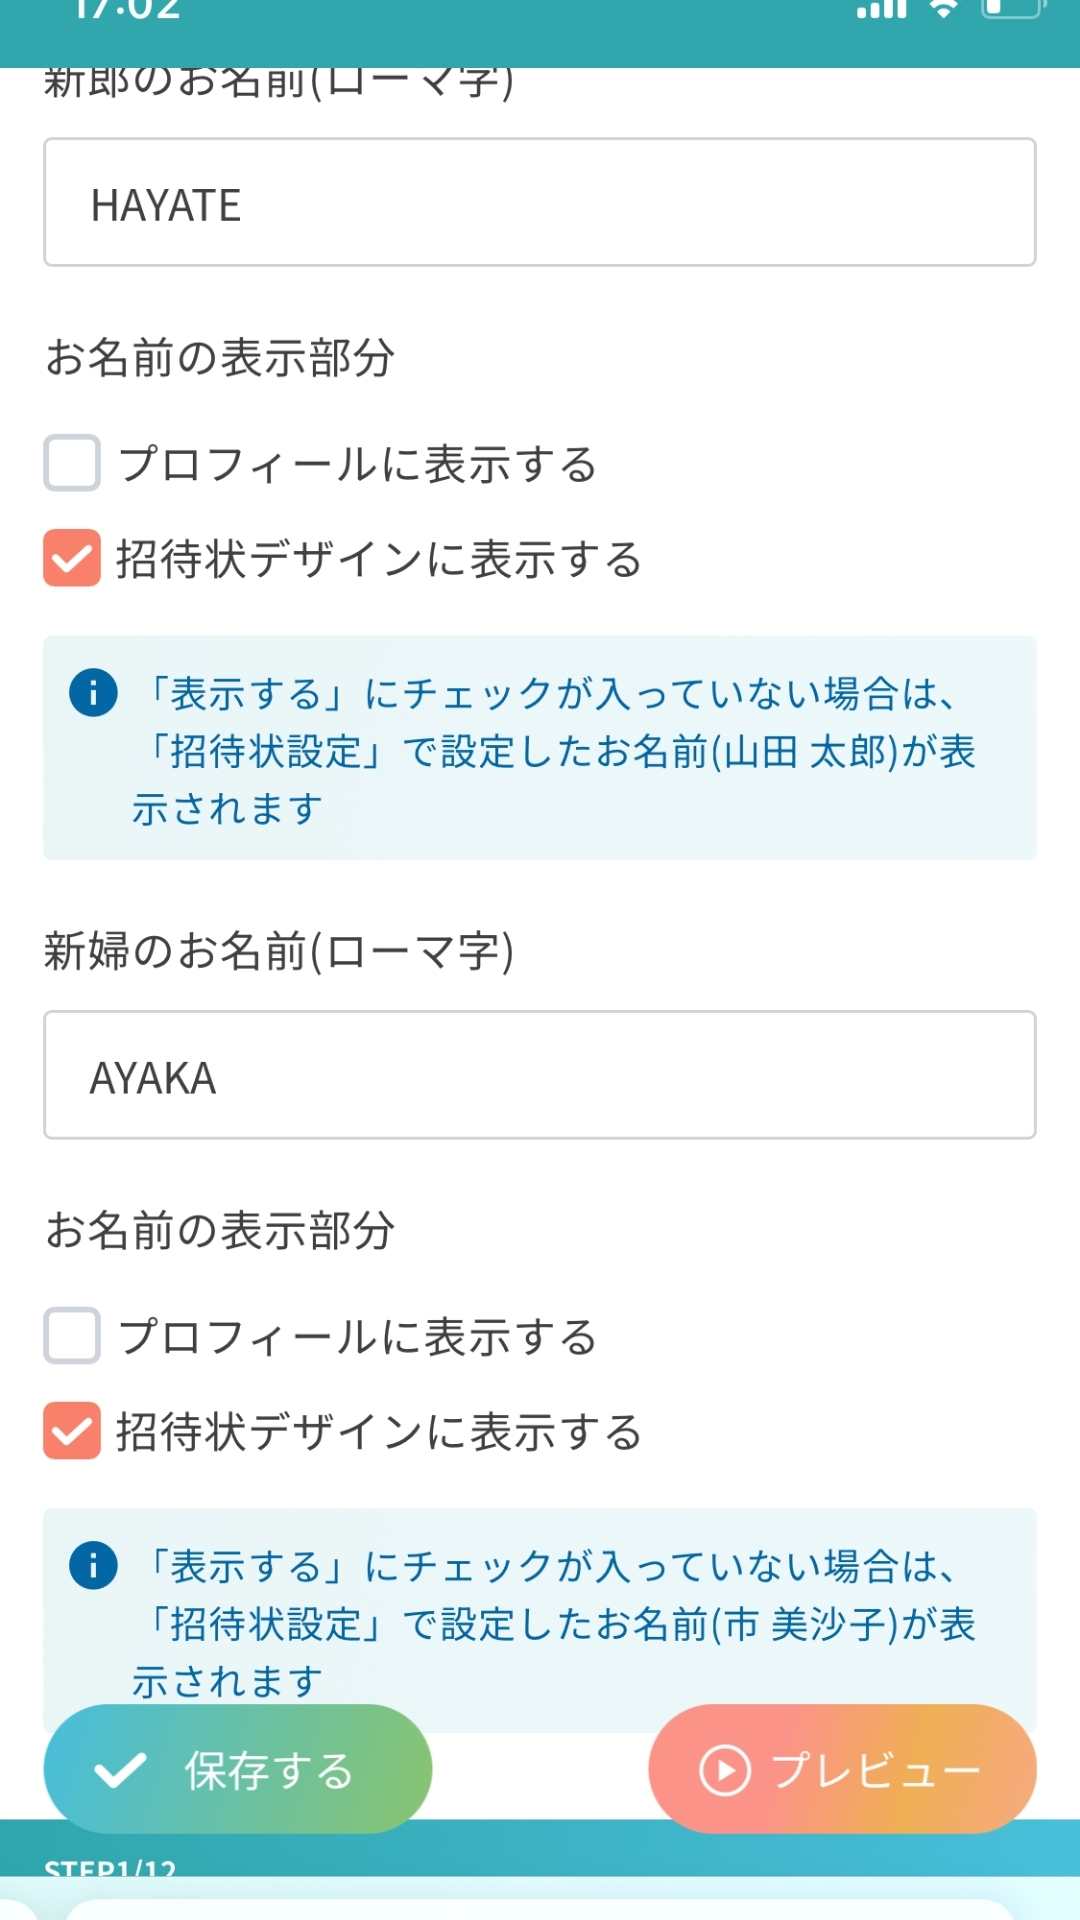Focus the groom name field containing HAYATE
The height and width of the screenshot is (1920, 1080).
[x=540, y=203]
